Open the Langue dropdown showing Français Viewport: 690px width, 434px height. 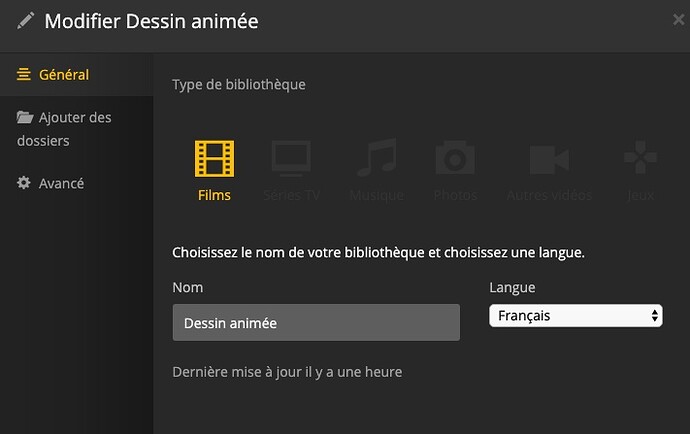(570, 316)
